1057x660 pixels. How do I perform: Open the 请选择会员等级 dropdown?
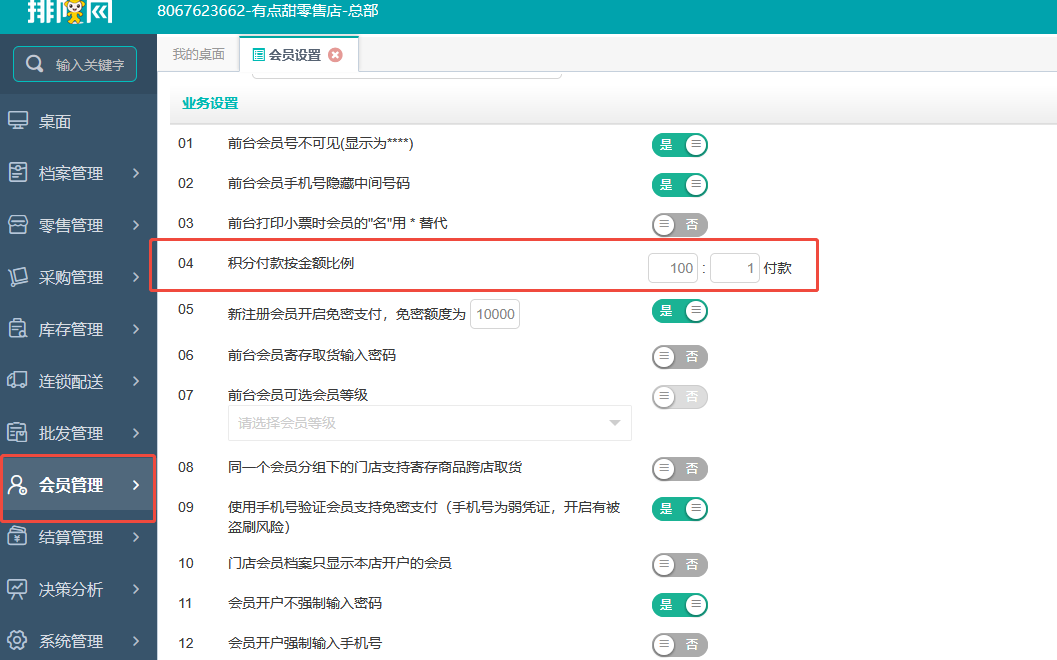[429, 423]
